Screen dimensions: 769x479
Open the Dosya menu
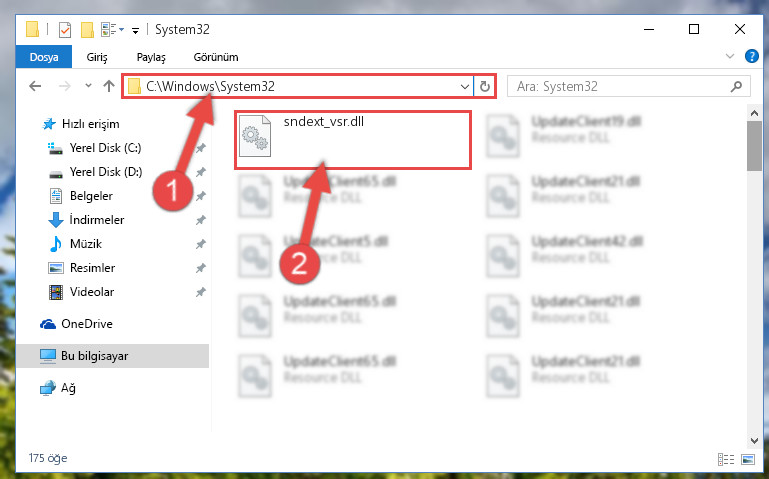(x=44, y=57)
